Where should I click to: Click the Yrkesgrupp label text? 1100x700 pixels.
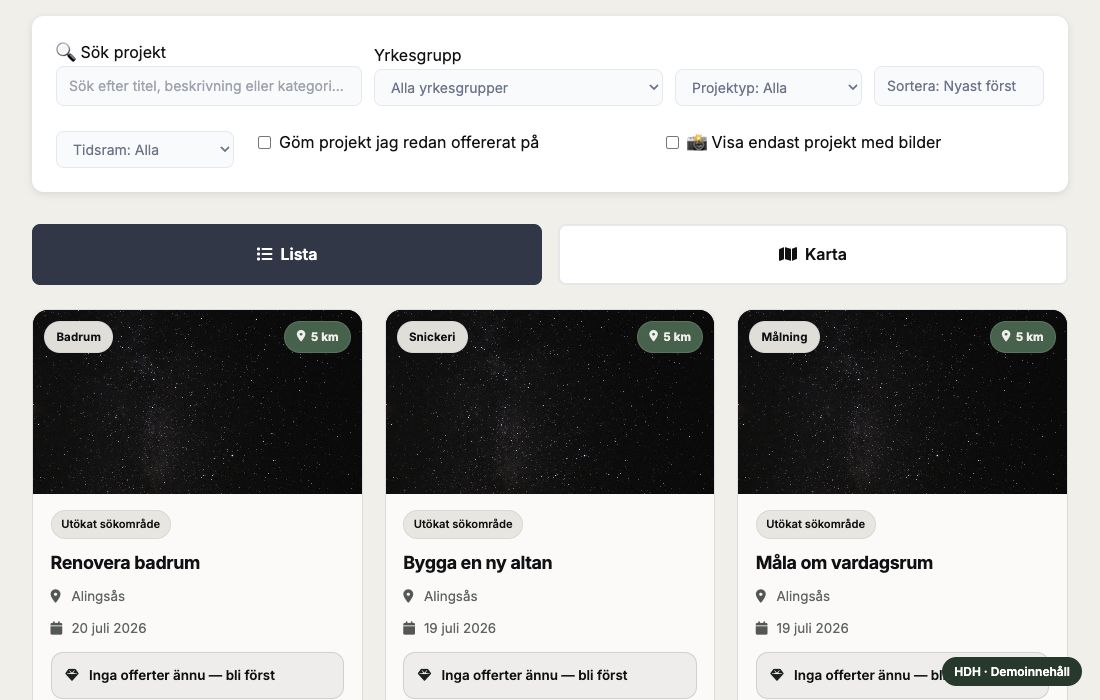pyautogui.click(x=417, y=55)
